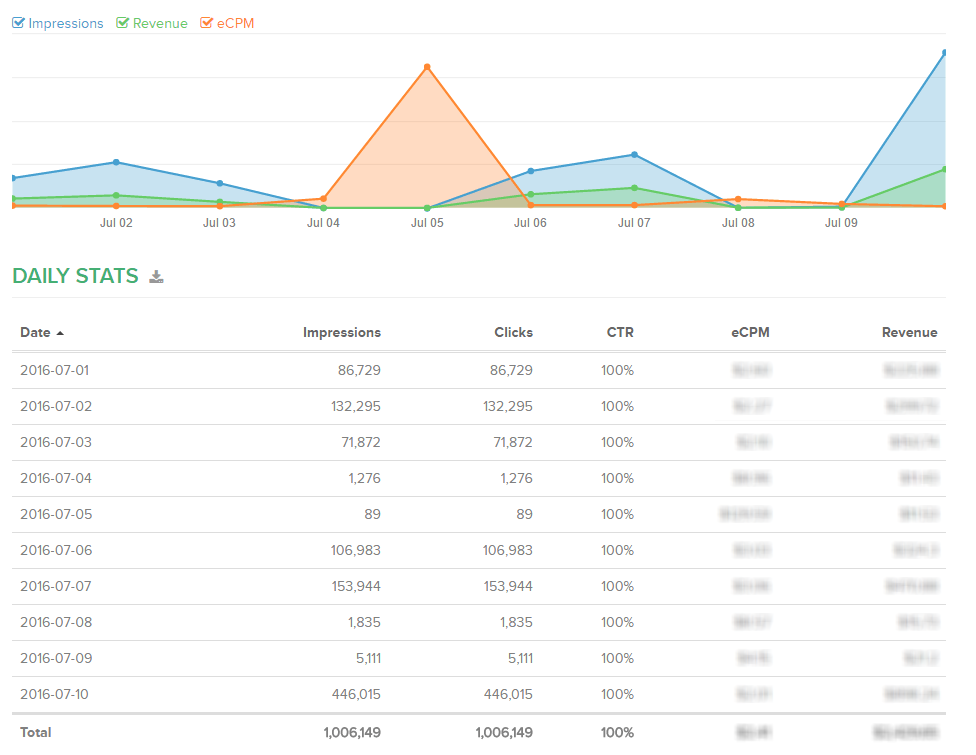The height and width of the screenshot is (755, 976).
Task: Sort by the eCPM column header
Action: pos(750,333)
